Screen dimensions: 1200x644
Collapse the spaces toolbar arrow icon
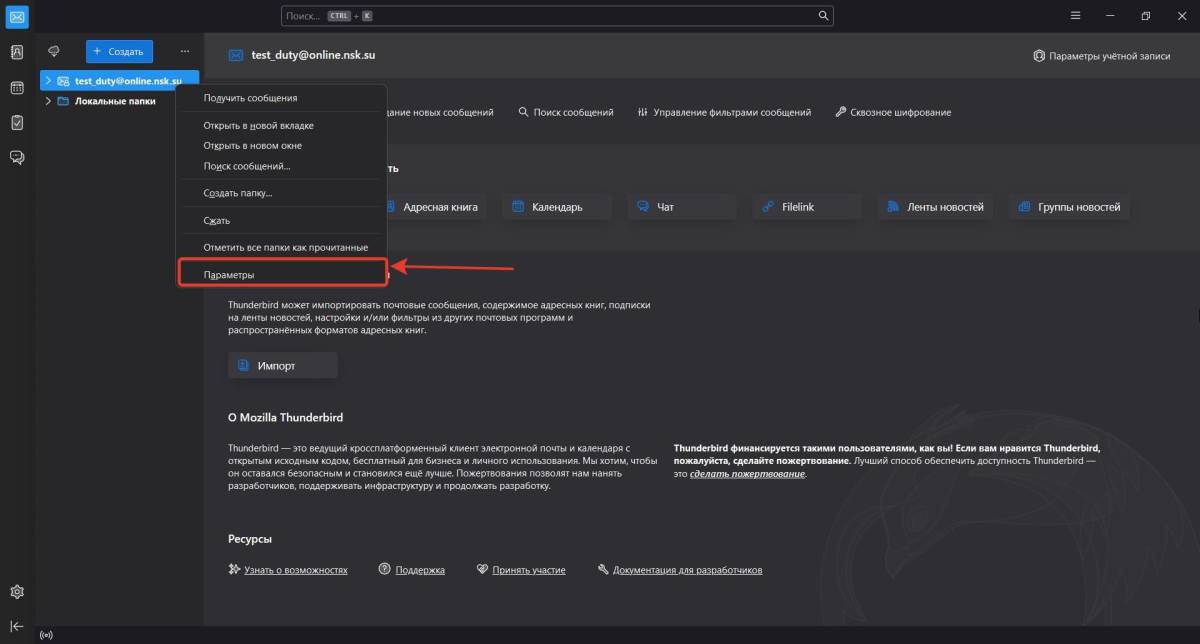(x=17, y=626)
